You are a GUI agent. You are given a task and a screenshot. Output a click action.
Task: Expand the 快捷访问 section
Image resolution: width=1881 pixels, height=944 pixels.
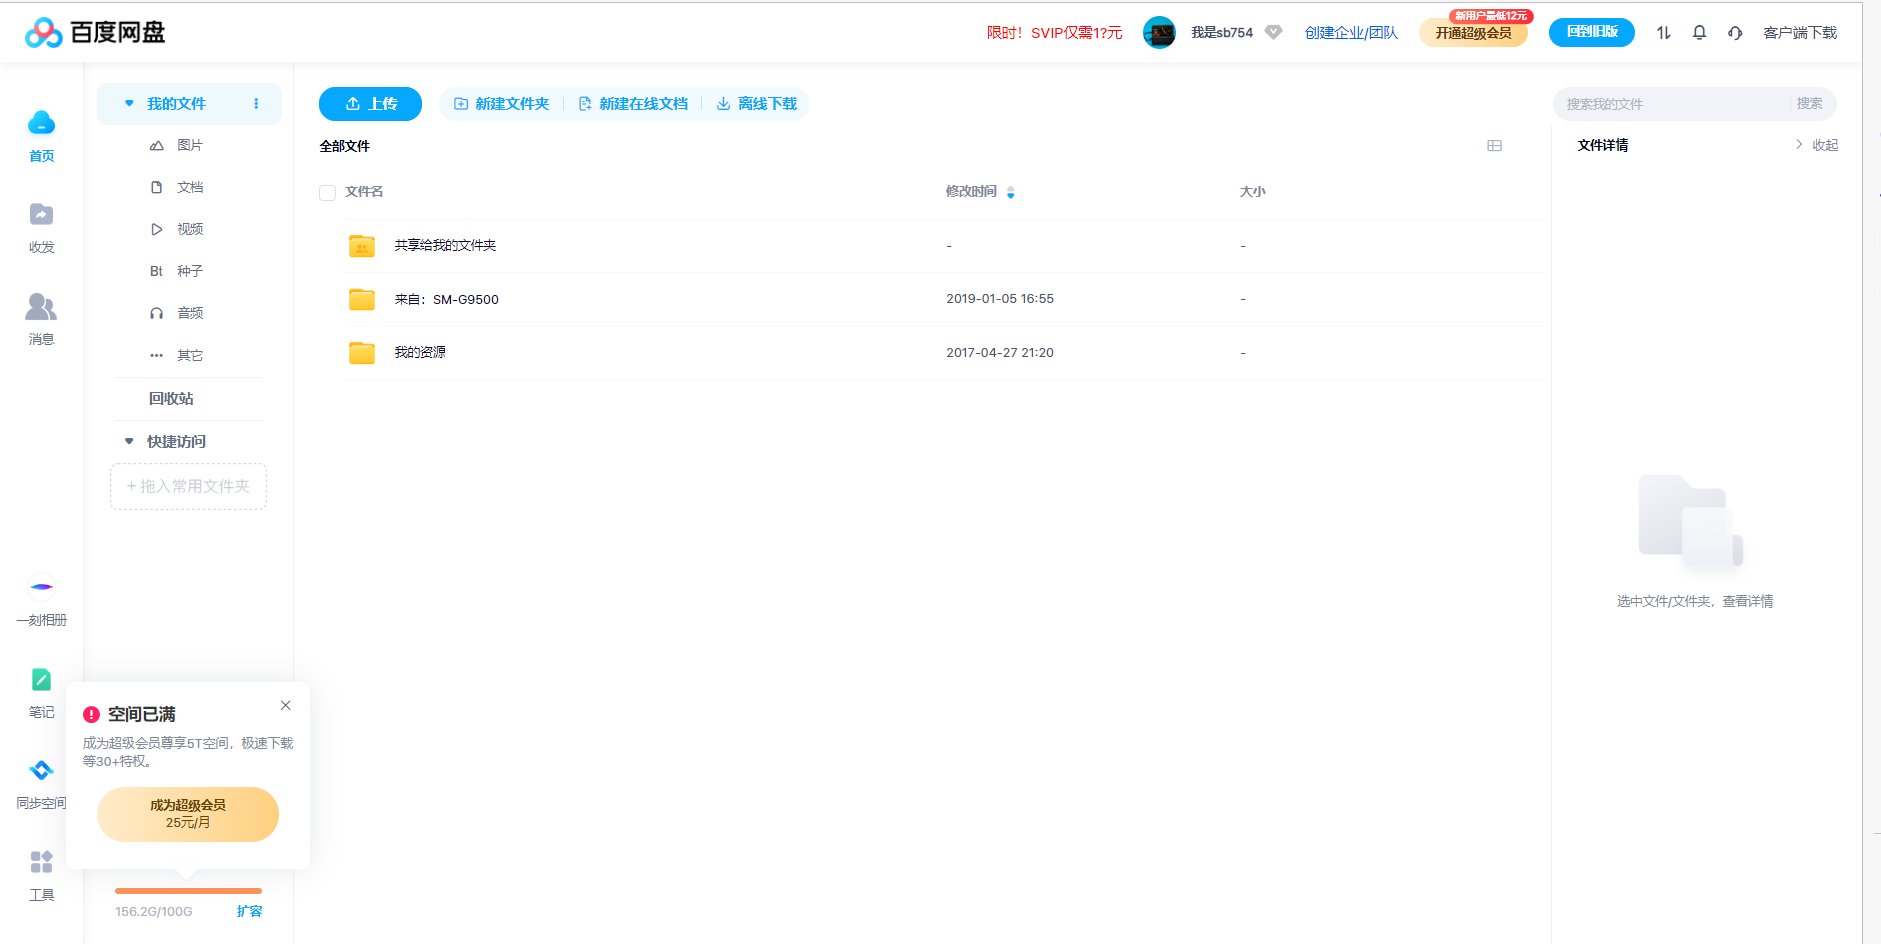pos(128,441)
